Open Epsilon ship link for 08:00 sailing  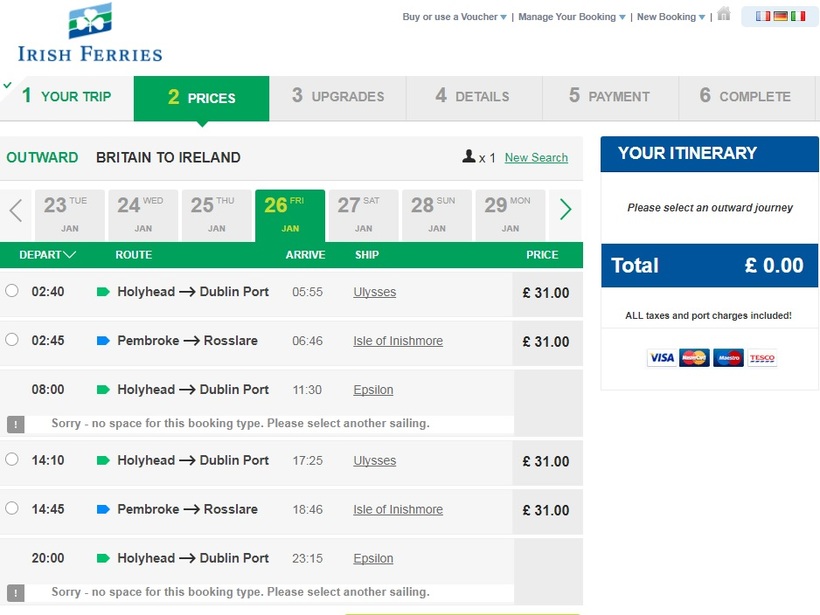(373, 390)
